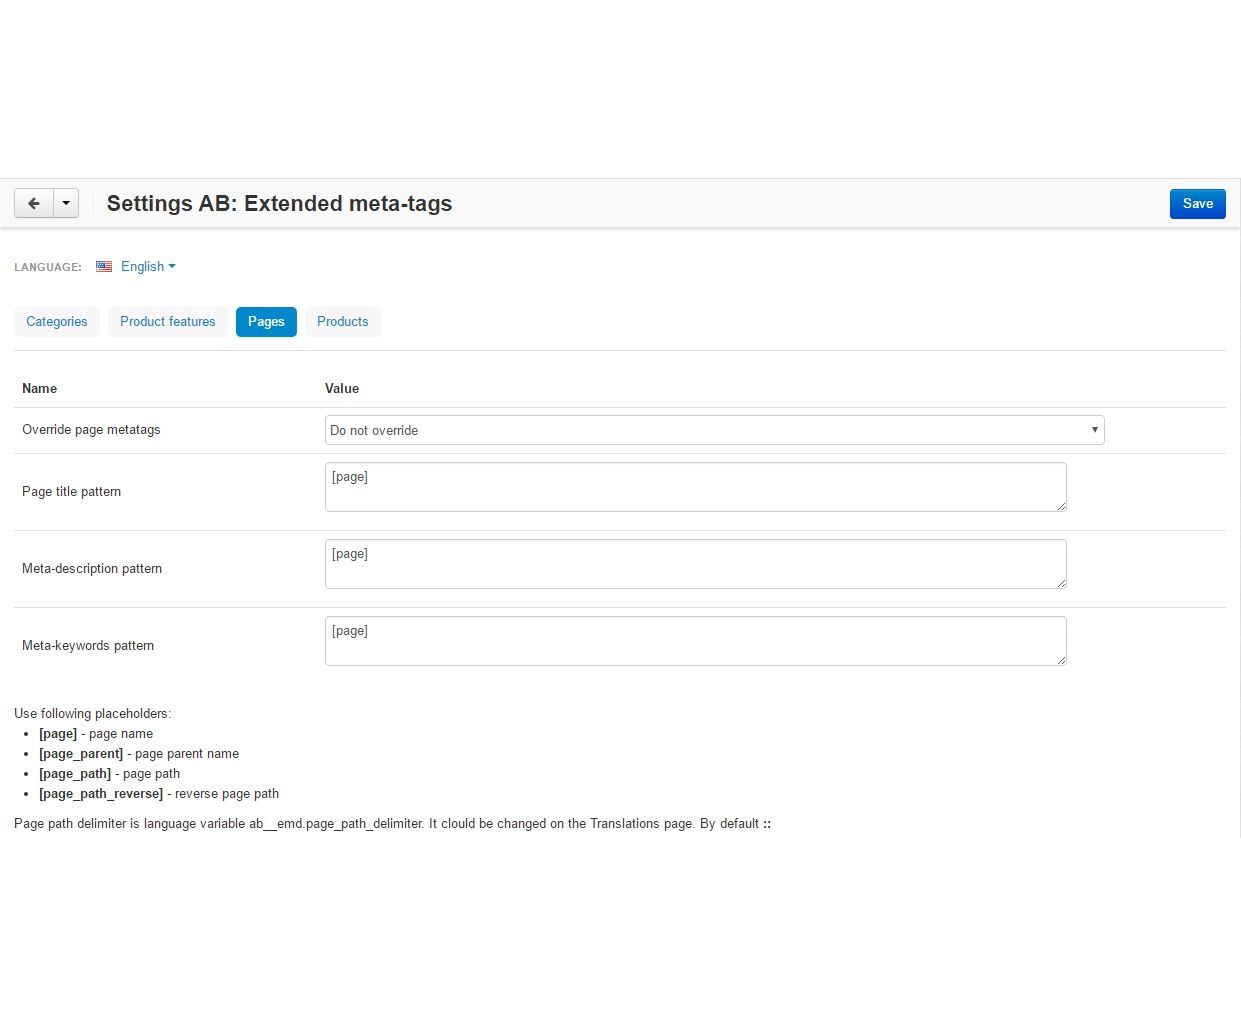Go to the Products tab

(x=342, y=322)
